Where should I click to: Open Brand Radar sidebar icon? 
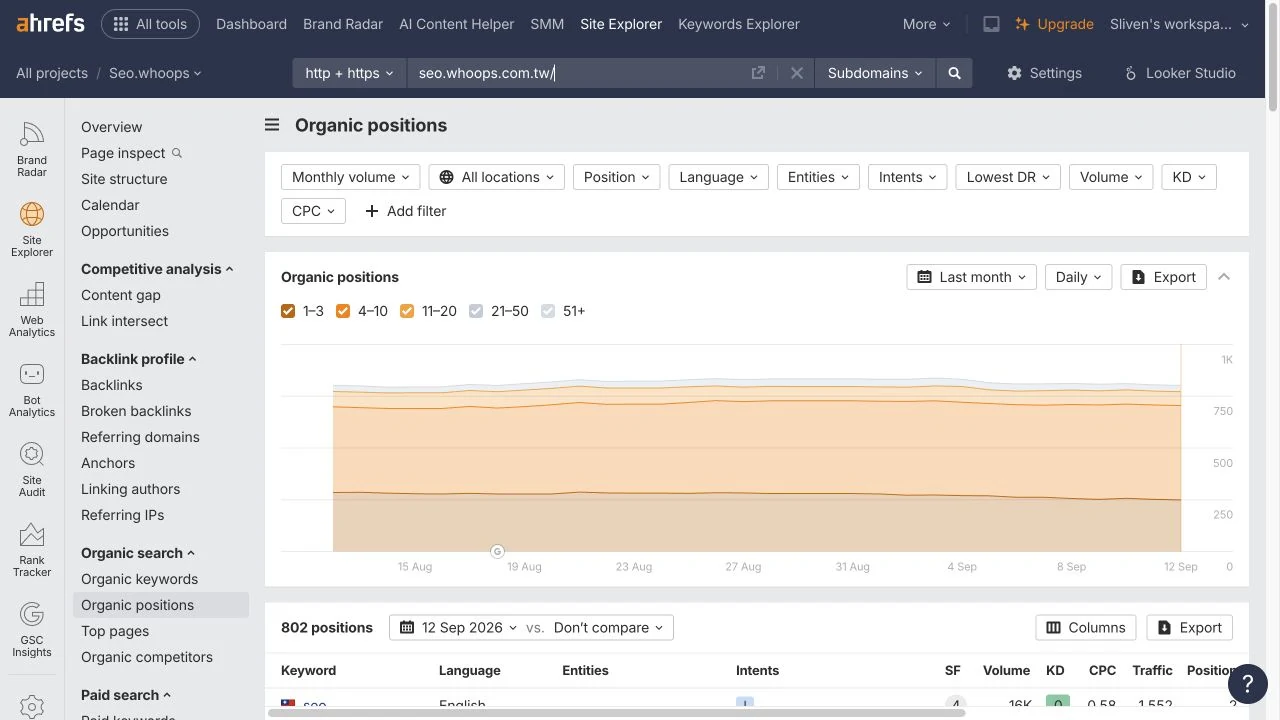coord(32,150)
